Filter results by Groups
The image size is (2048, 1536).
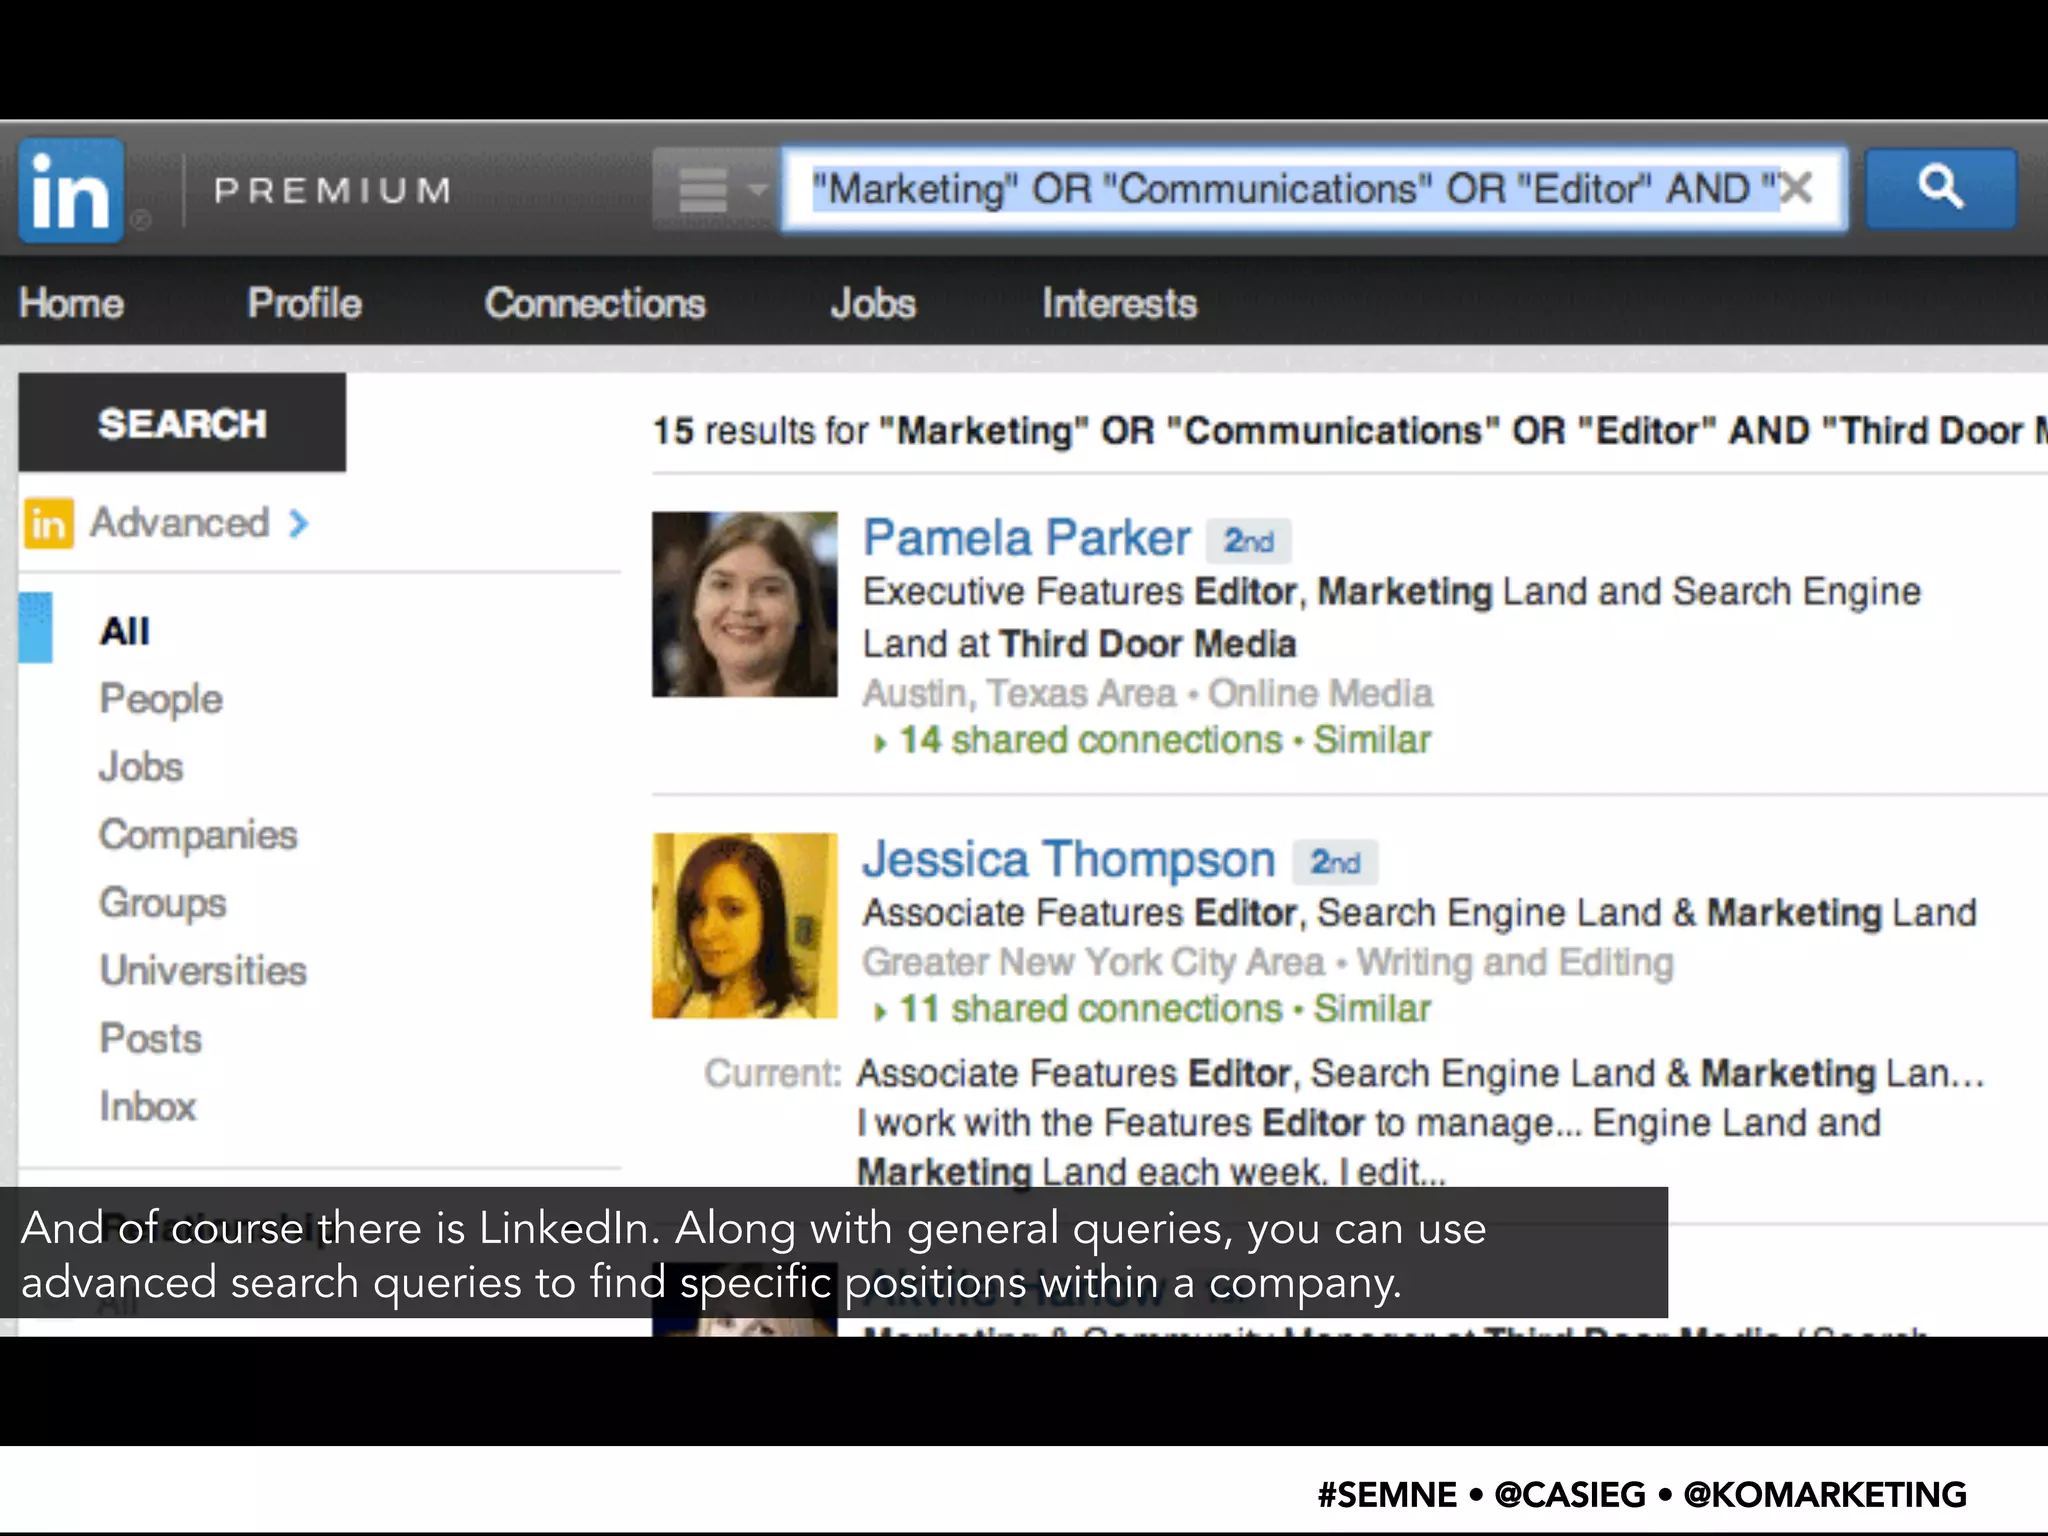click(163, 903)
